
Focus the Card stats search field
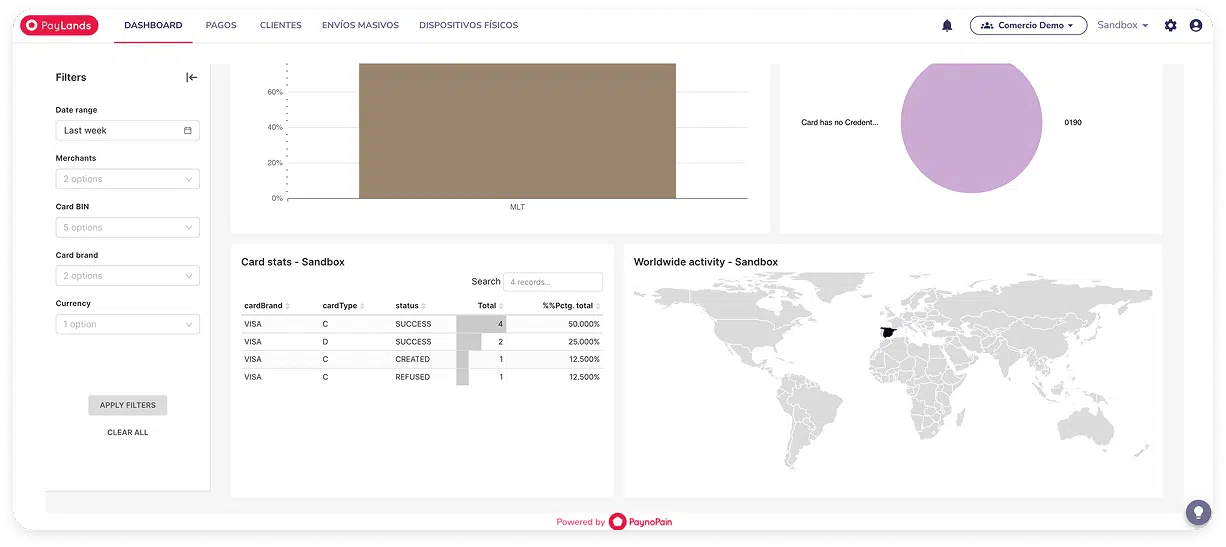(552, 282)
